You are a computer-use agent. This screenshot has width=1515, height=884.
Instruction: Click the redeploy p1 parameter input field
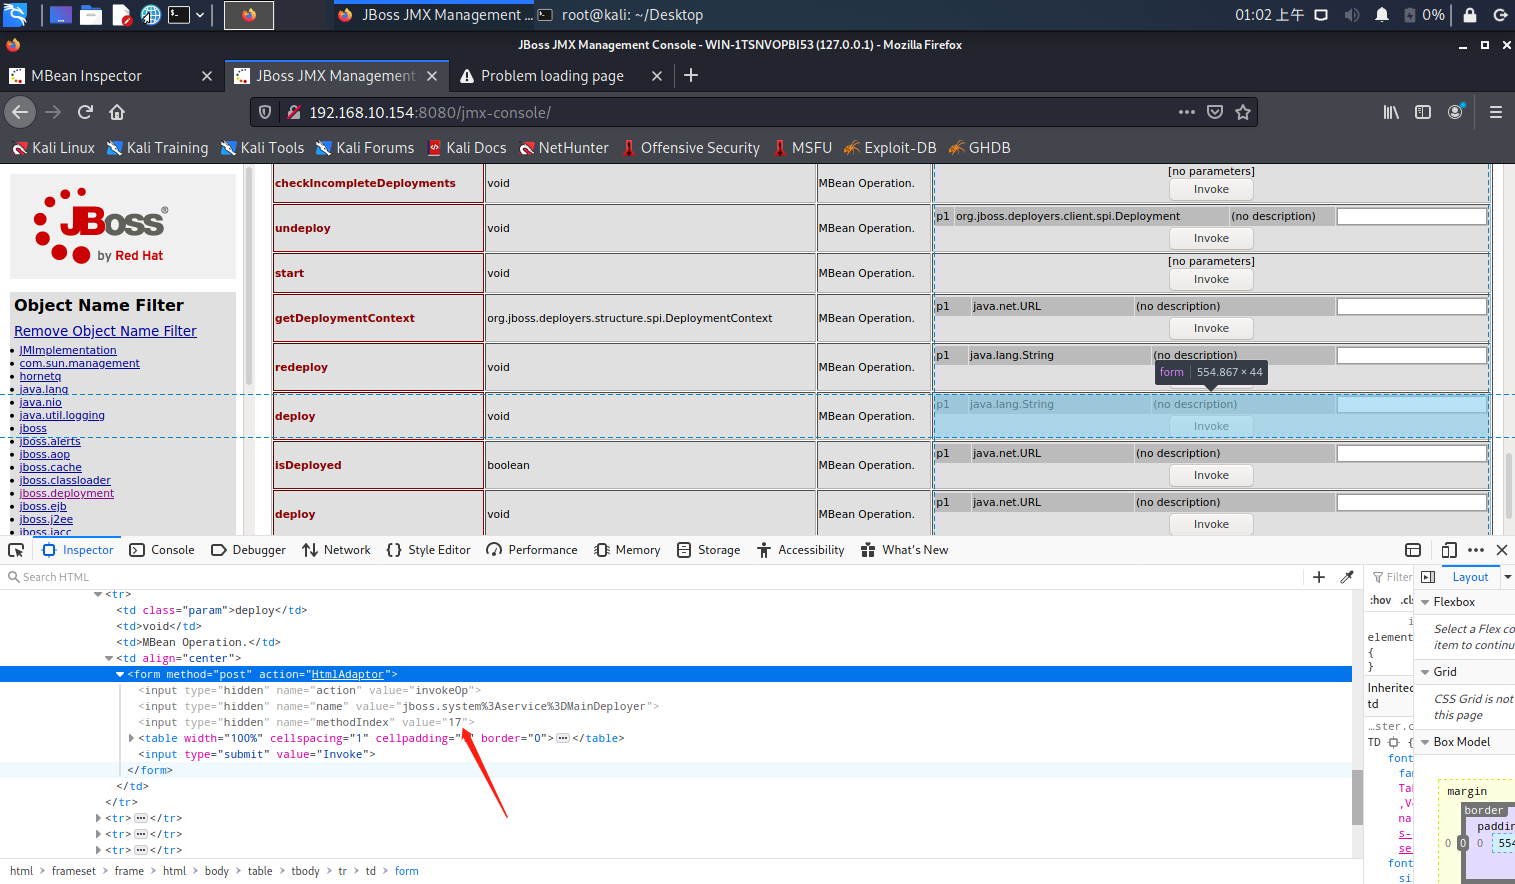[1412, 355]
